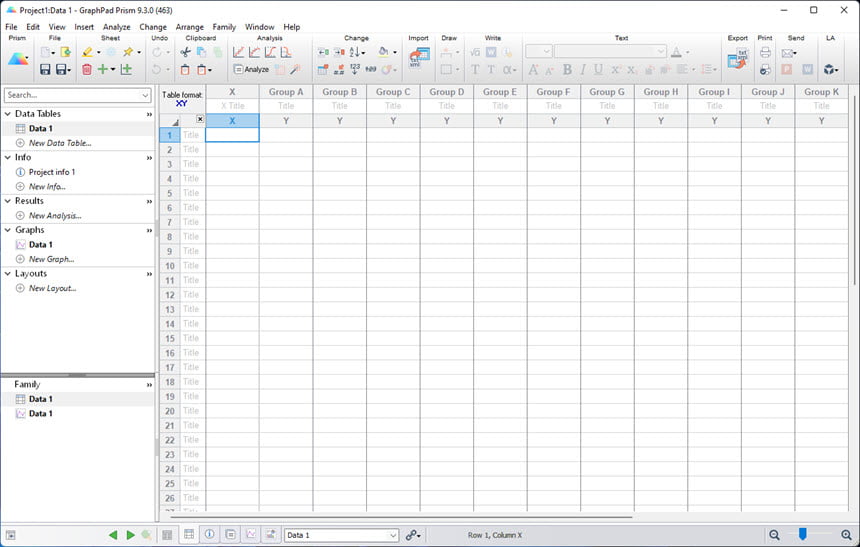Image resolution: width=860 pixels, height=547 pixels.
Task: Click the Analyze button
Action: click(251, 69)
